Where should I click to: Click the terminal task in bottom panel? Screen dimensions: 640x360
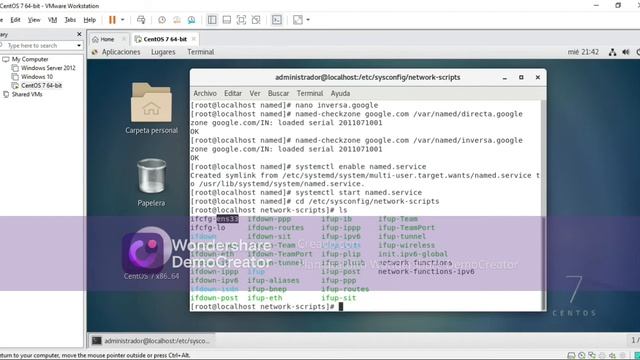[151, 340]
